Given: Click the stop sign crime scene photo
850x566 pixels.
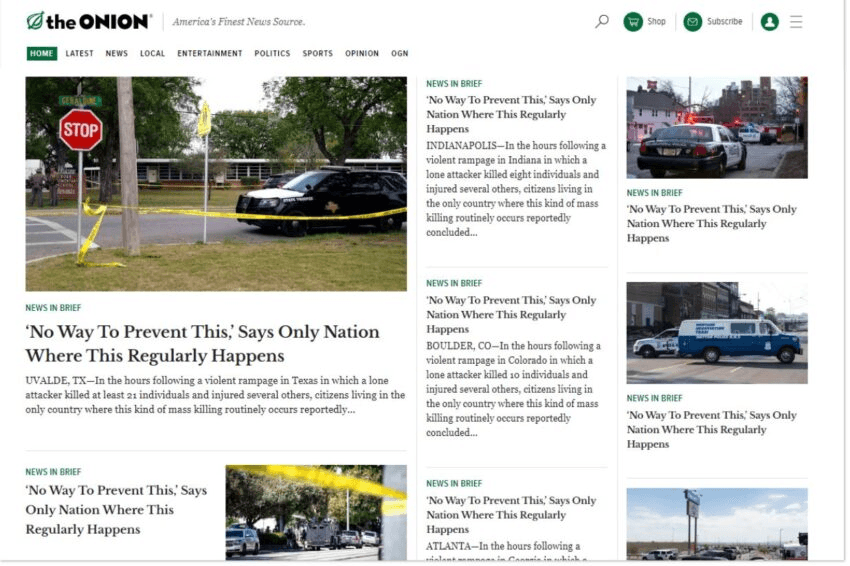Looking at the screenshot, I should click(x=216, y=184).
